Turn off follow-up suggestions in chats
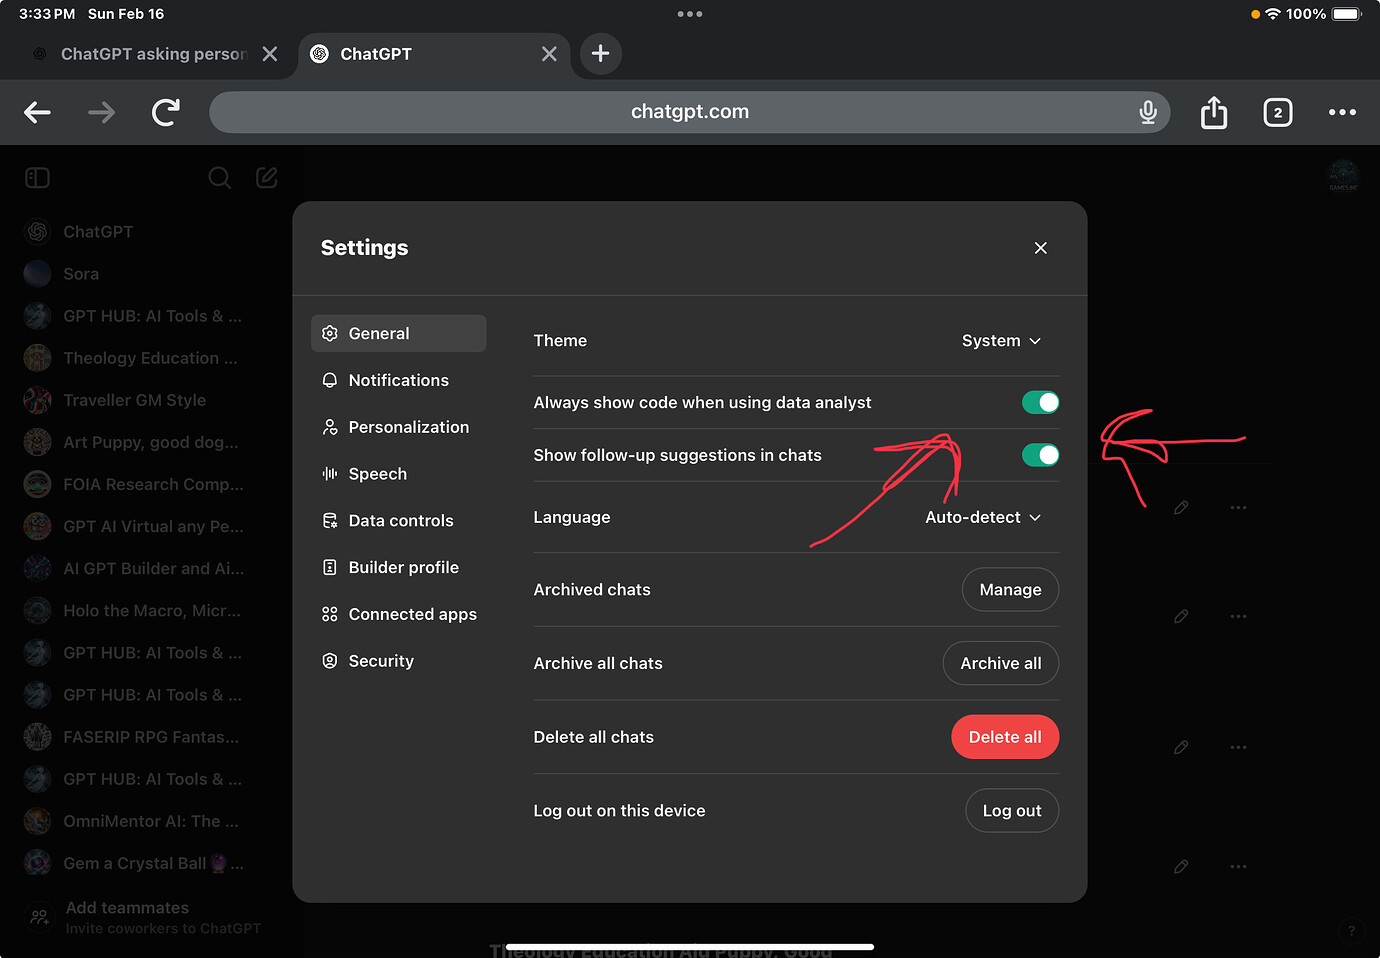 click(x=1041, y=455)
